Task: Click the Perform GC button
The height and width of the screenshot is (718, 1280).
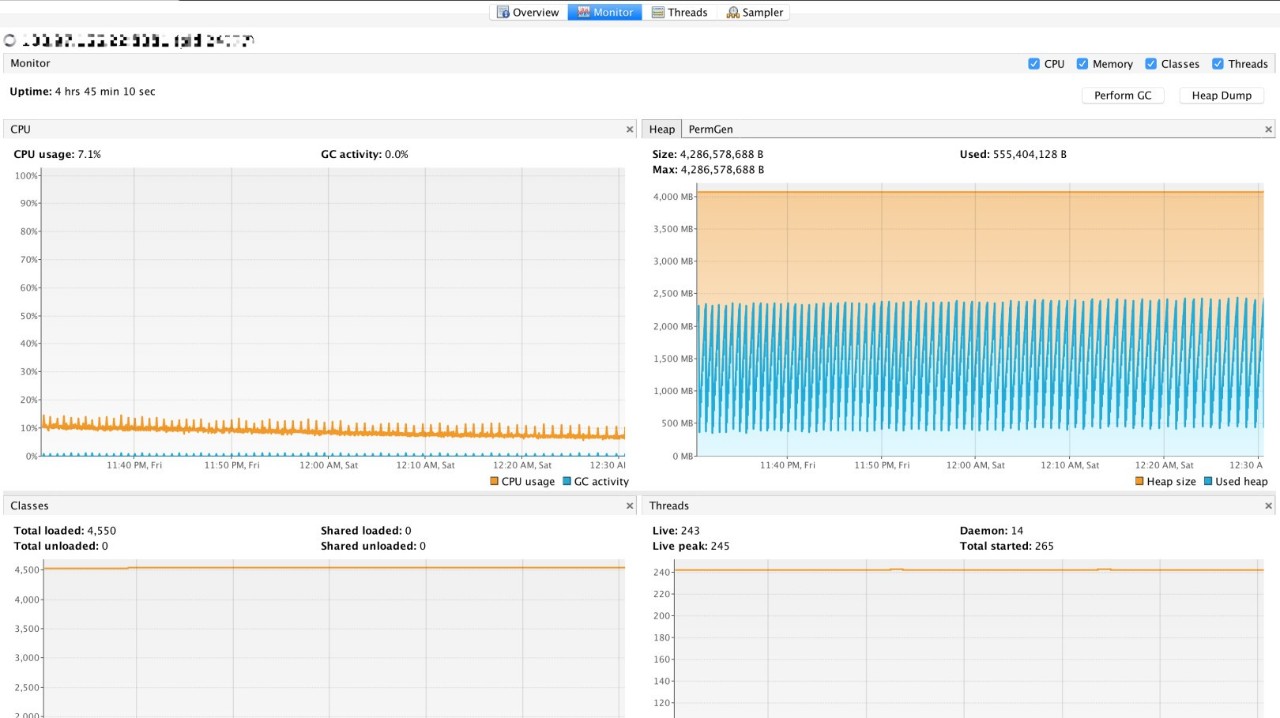Action: click(x=1122, y=96)
